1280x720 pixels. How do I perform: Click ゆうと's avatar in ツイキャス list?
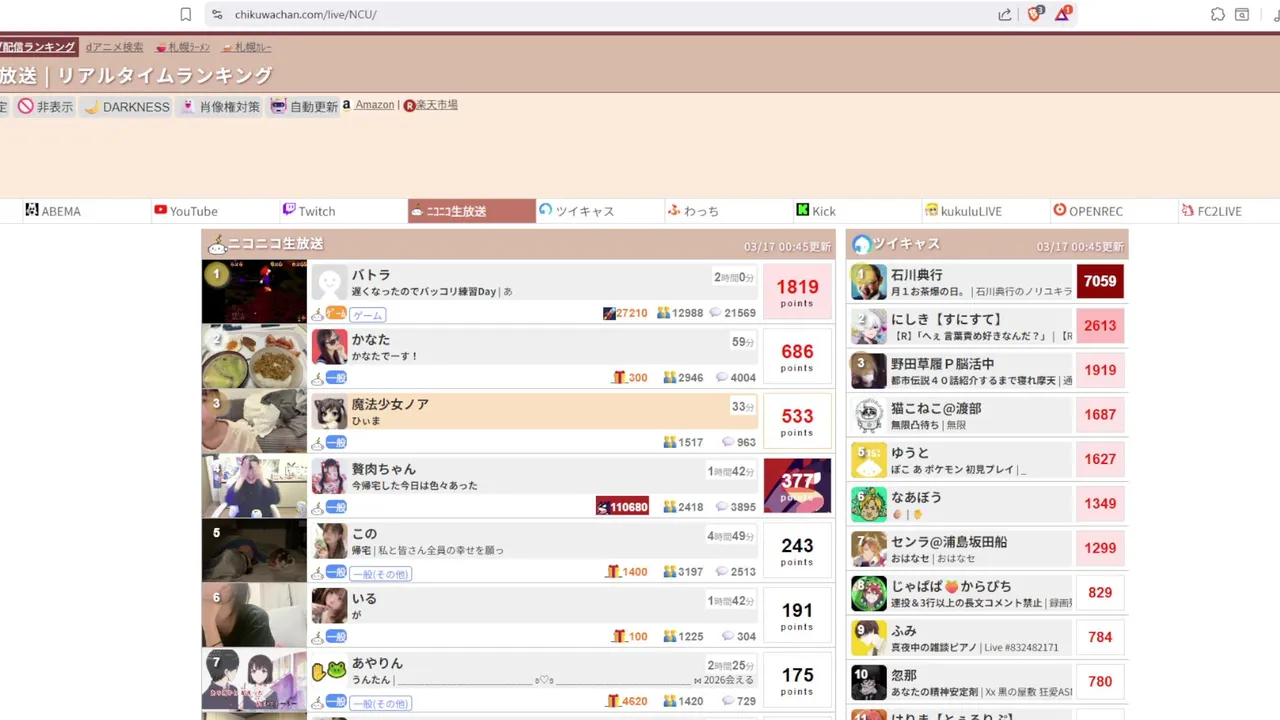[869, 459]
